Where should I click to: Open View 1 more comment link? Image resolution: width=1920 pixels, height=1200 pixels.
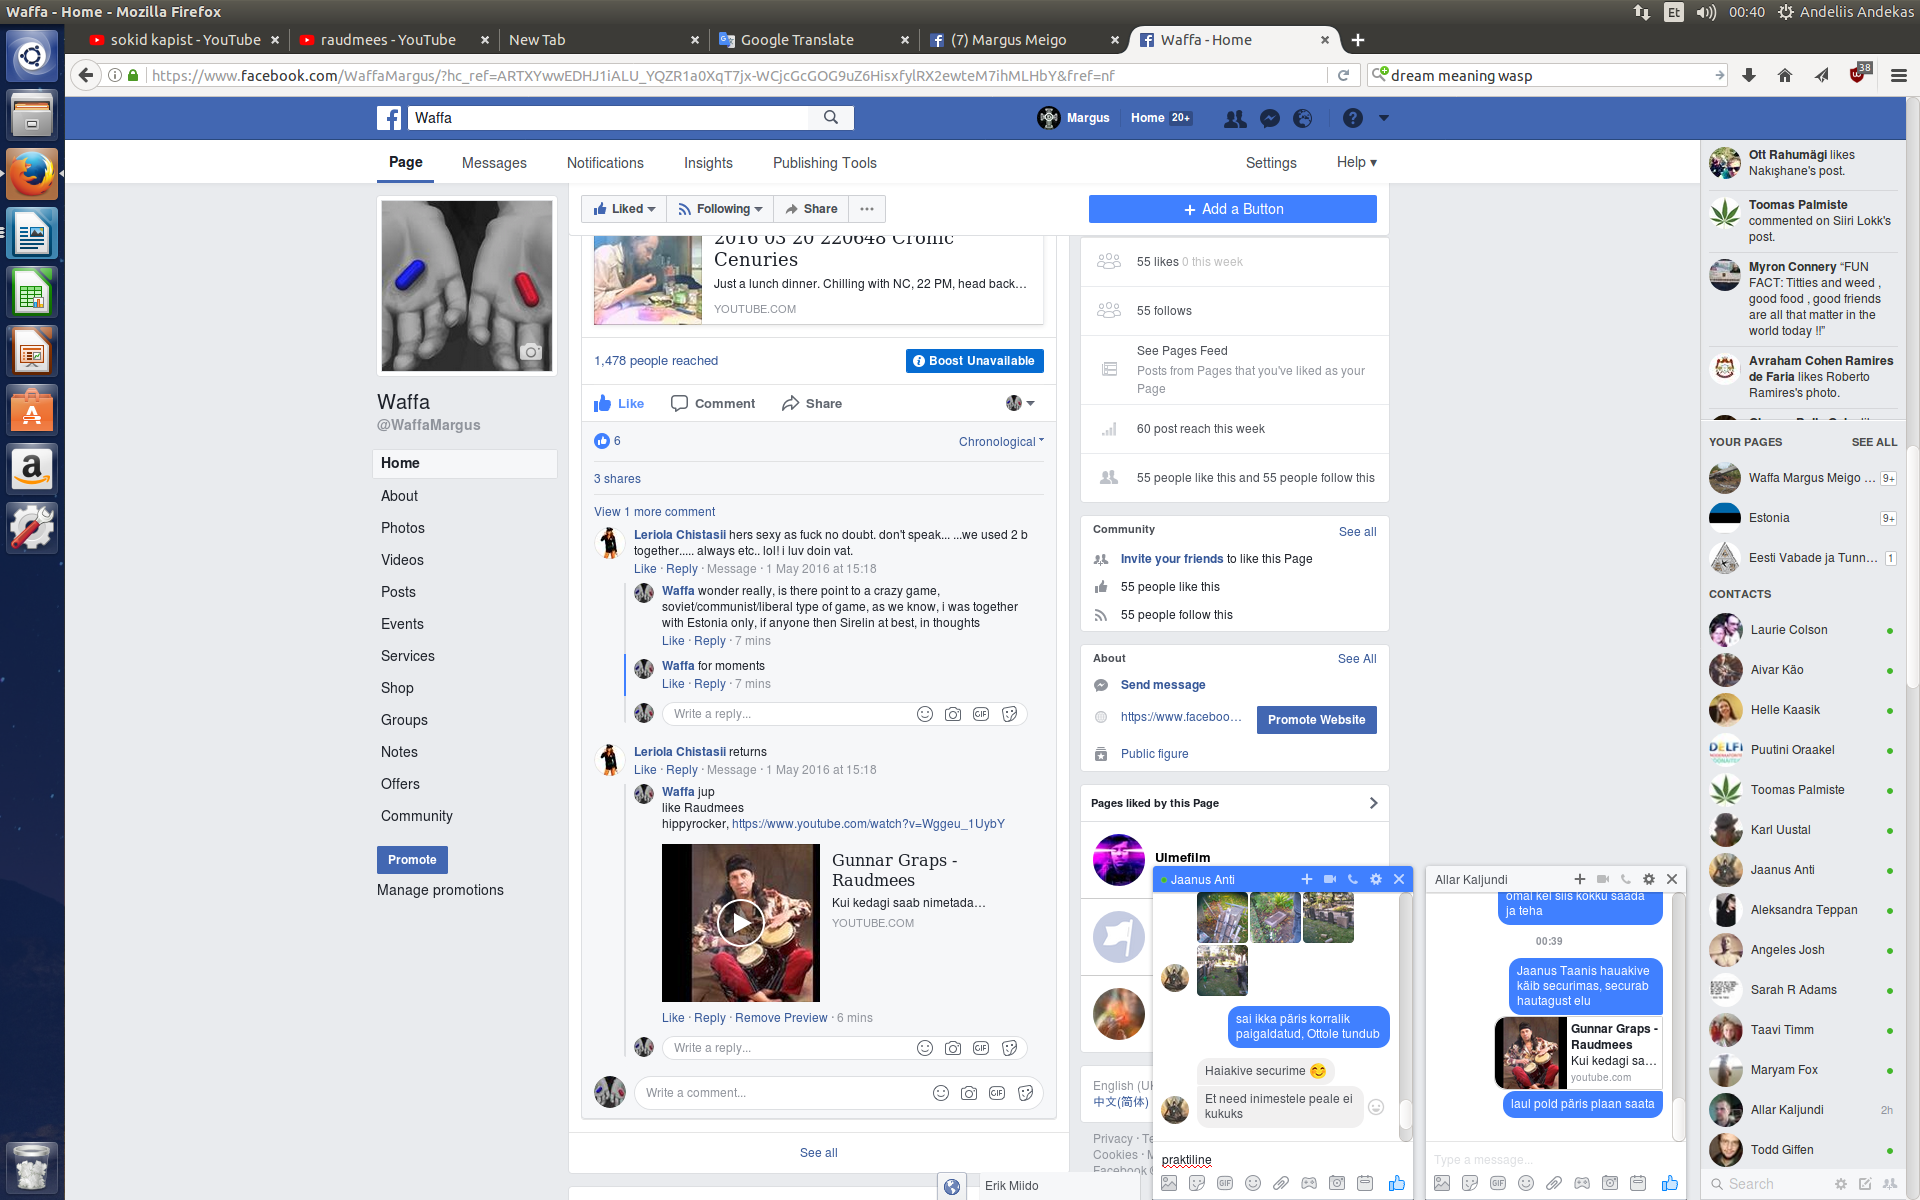pyautogui.click(x=655, y=512)
